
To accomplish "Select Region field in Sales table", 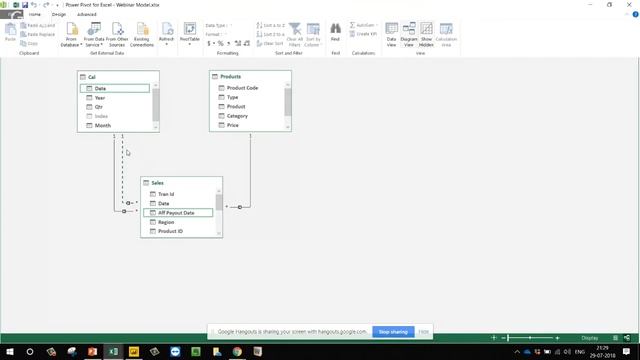I will [178, 222].
